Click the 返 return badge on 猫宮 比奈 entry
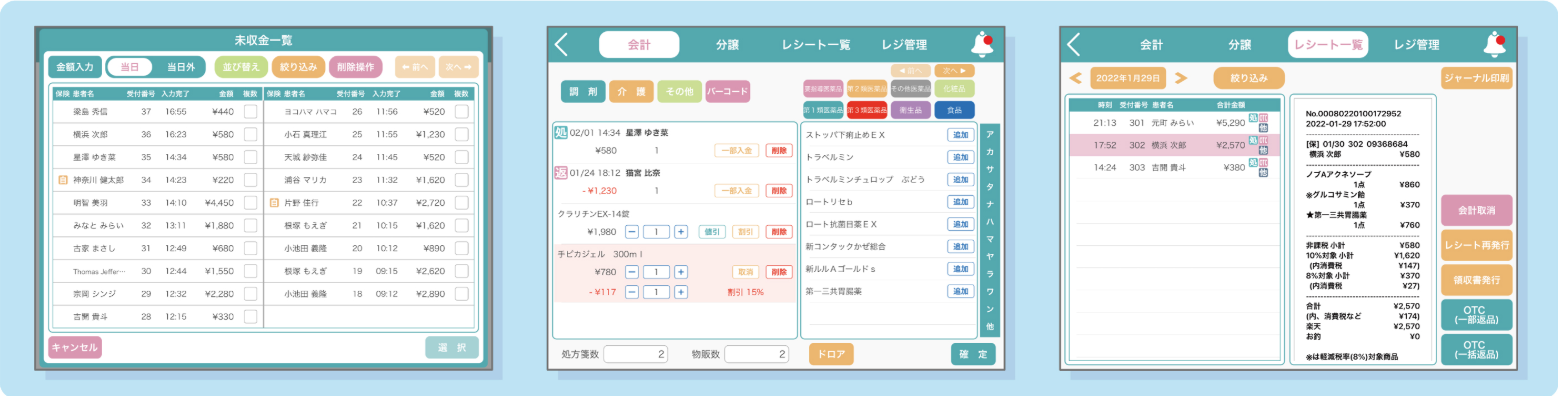The width and height of the screenshot is (1558, 396). pyautogui.click(x=560, y=172)
